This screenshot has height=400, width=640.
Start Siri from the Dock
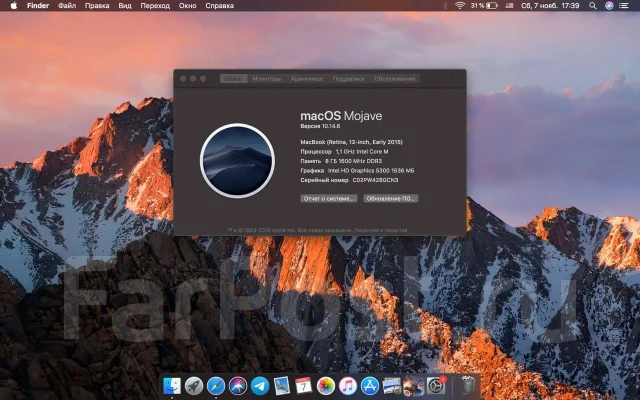(238, 385)
